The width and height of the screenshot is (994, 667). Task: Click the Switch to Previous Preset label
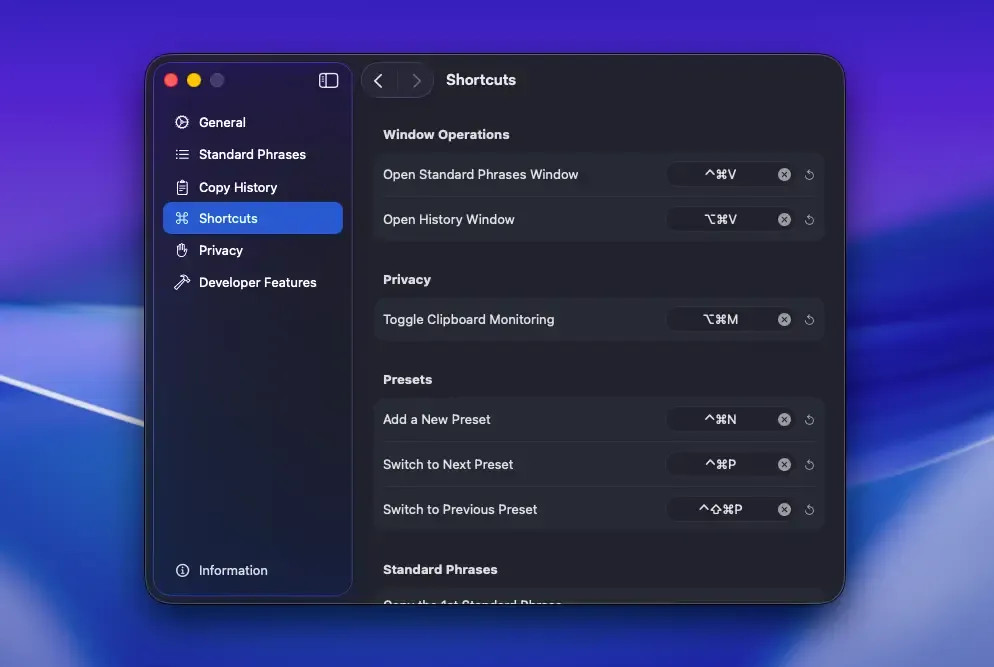[460, 510]
